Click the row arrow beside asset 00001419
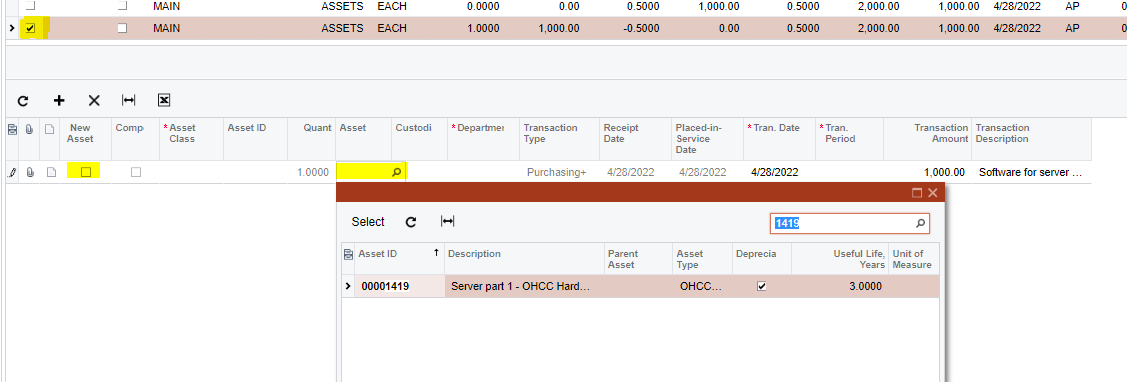The height and width of the screenshot is (382, 1127). click(349, 286)
